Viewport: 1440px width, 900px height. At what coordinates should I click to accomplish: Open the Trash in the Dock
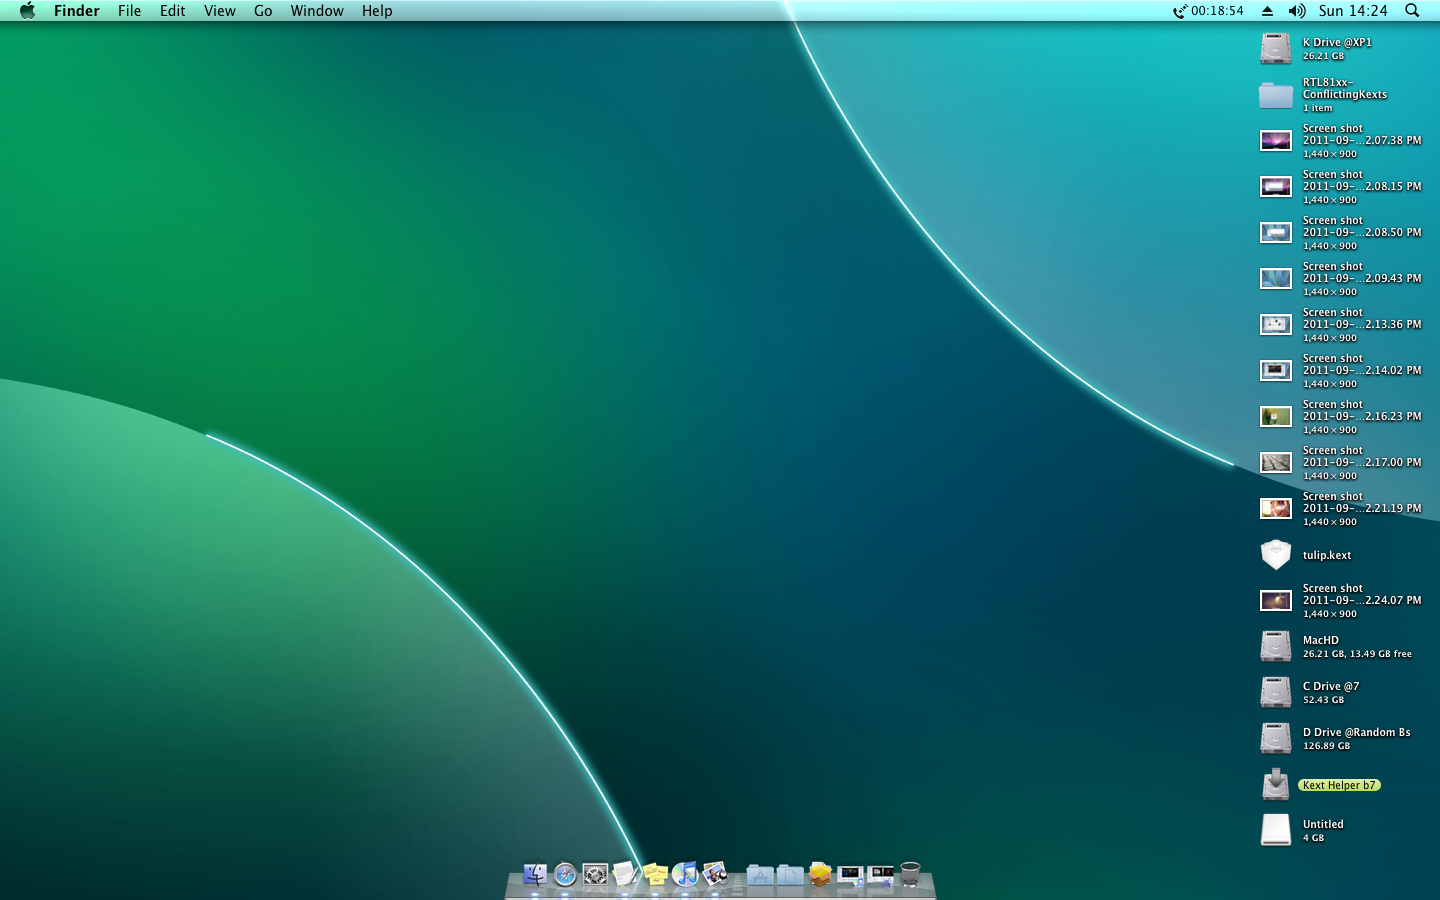pos(910,875)
